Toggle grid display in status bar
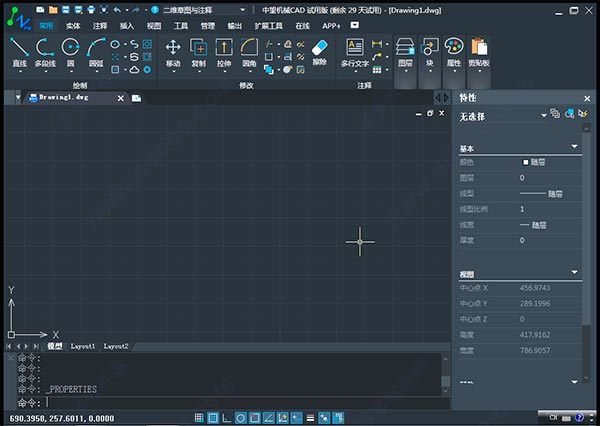The height and width of the screenshot is (426, 600). click(x=213, y=418)
